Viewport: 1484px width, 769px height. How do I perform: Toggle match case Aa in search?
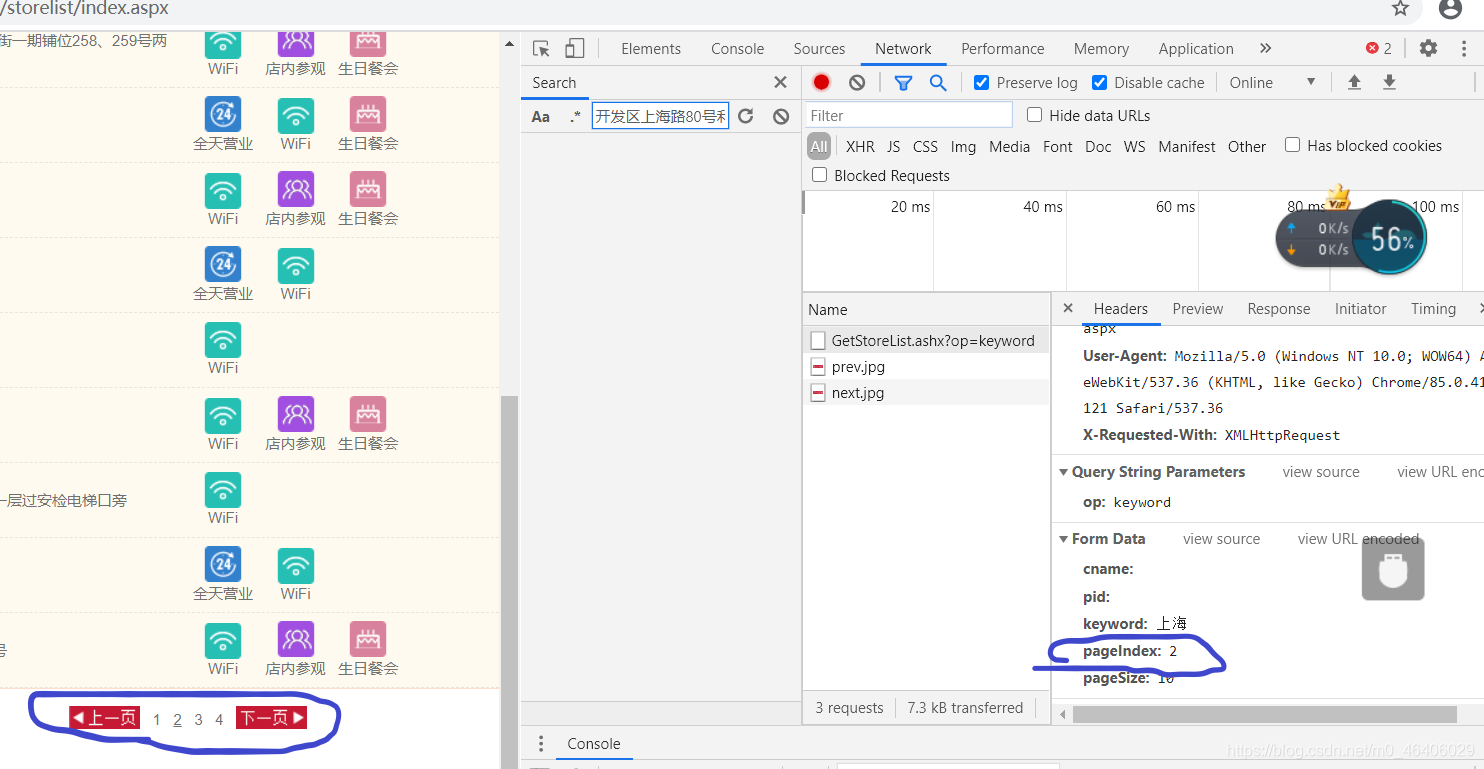pyautogui.click(x=541, y=116)
